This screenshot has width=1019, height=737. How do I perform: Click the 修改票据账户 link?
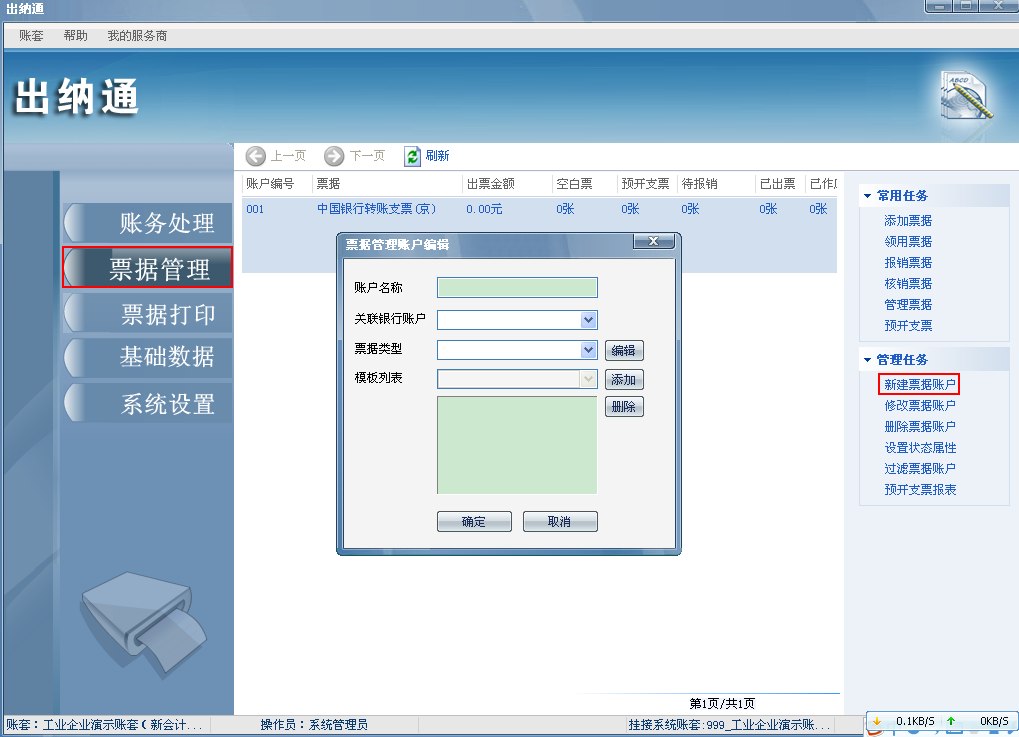click(920, 406)
